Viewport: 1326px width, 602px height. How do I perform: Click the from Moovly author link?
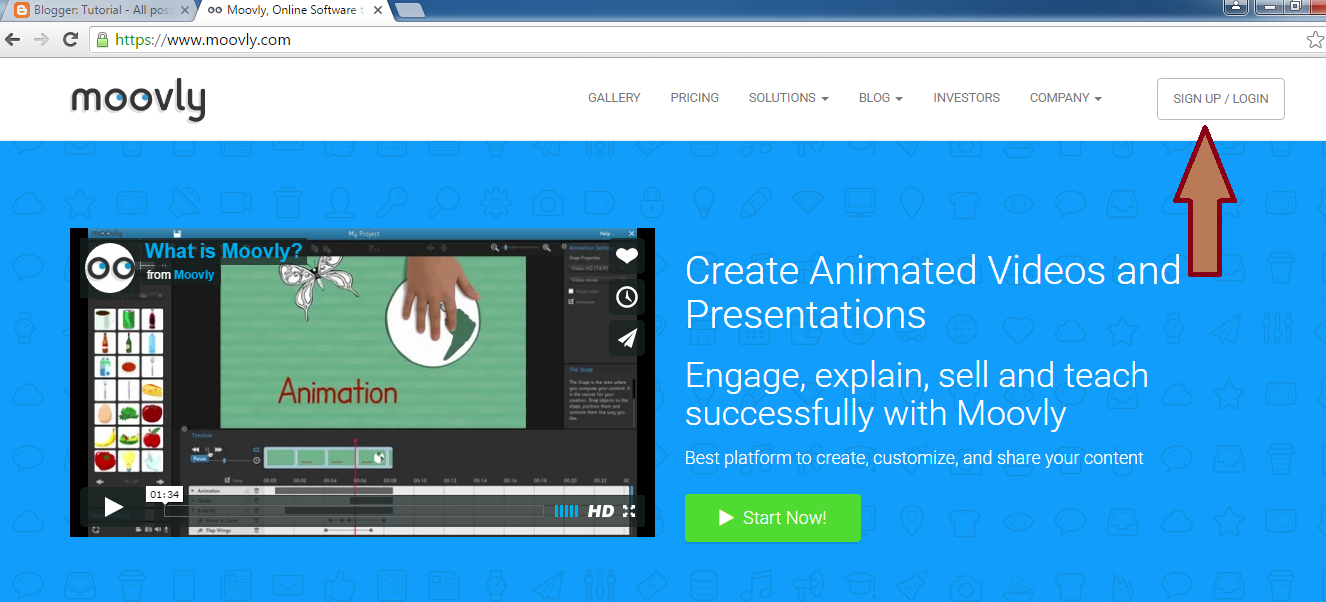[194, 275]
